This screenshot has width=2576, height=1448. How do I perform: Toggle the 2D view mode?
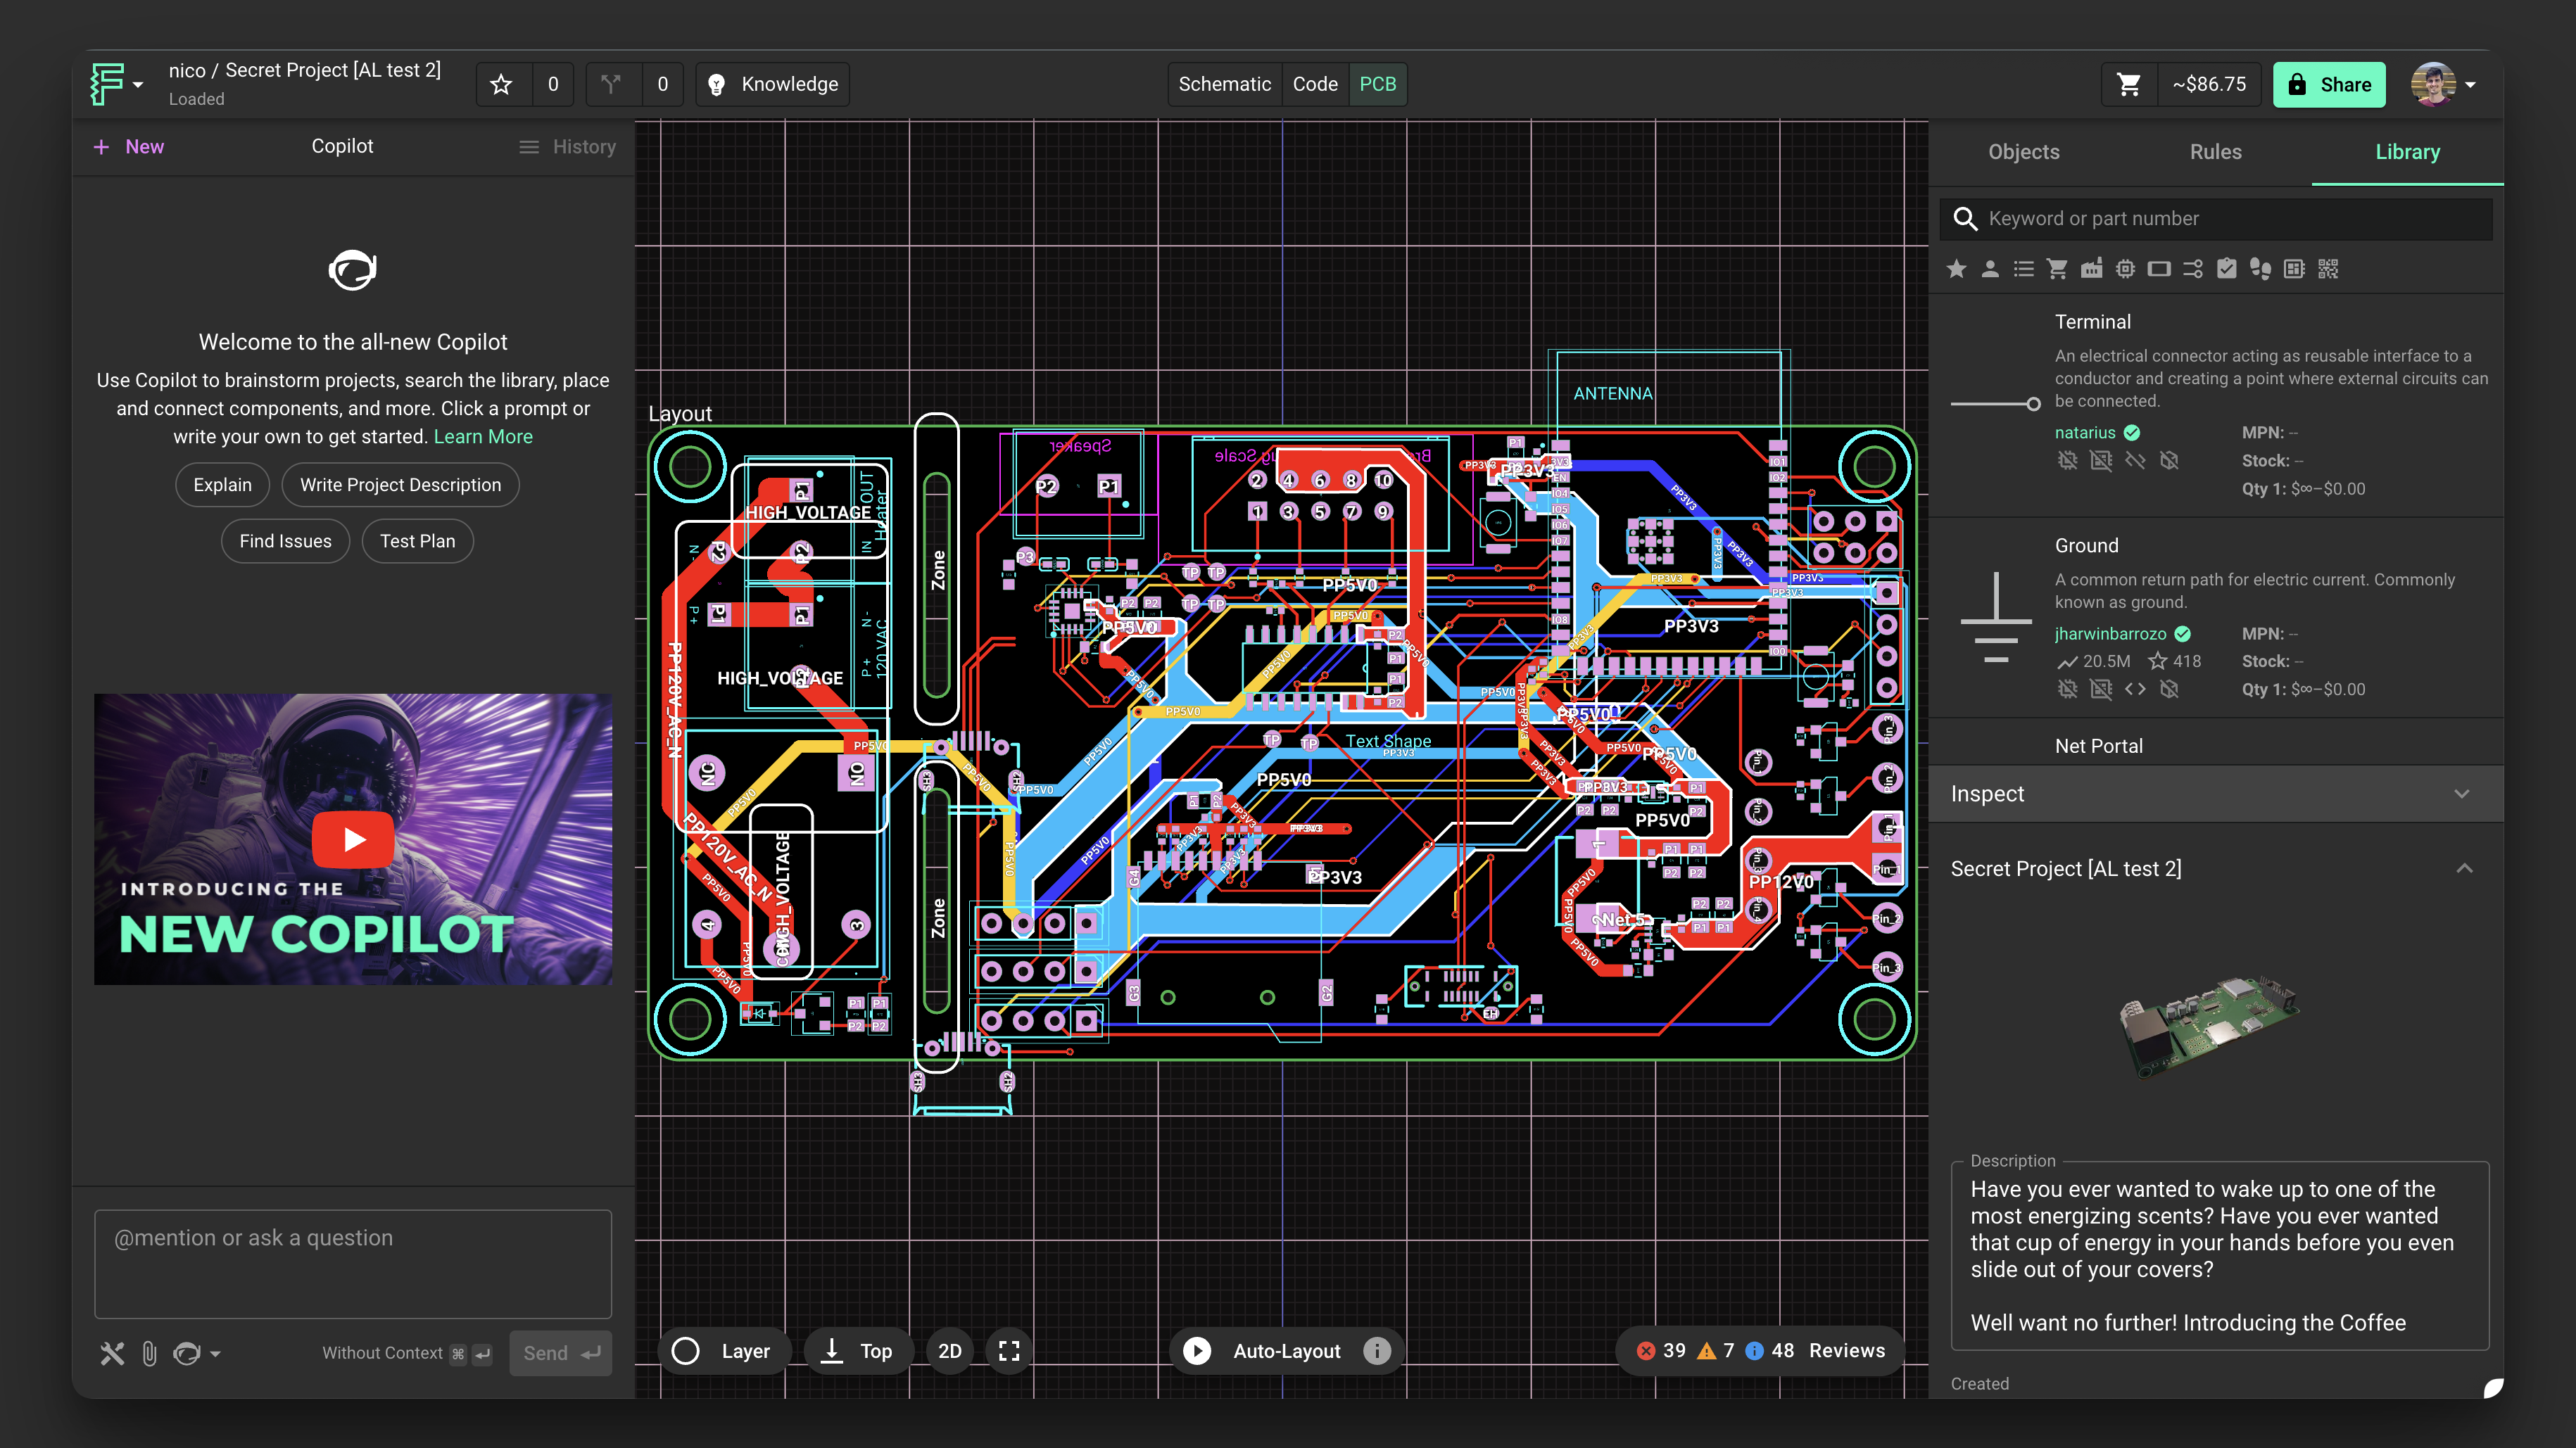coord(950,1351)
